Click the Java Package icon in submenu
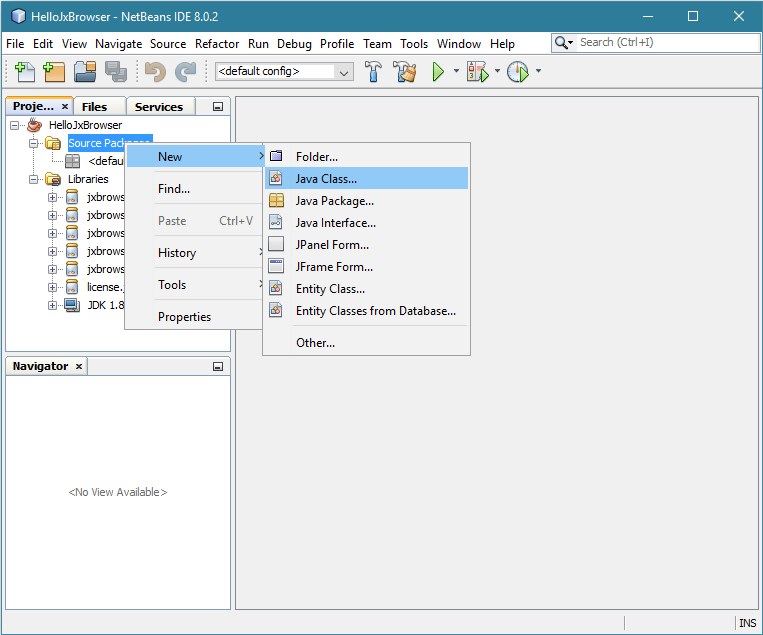This screenshot has width=763, height=635. pos(276,200)
